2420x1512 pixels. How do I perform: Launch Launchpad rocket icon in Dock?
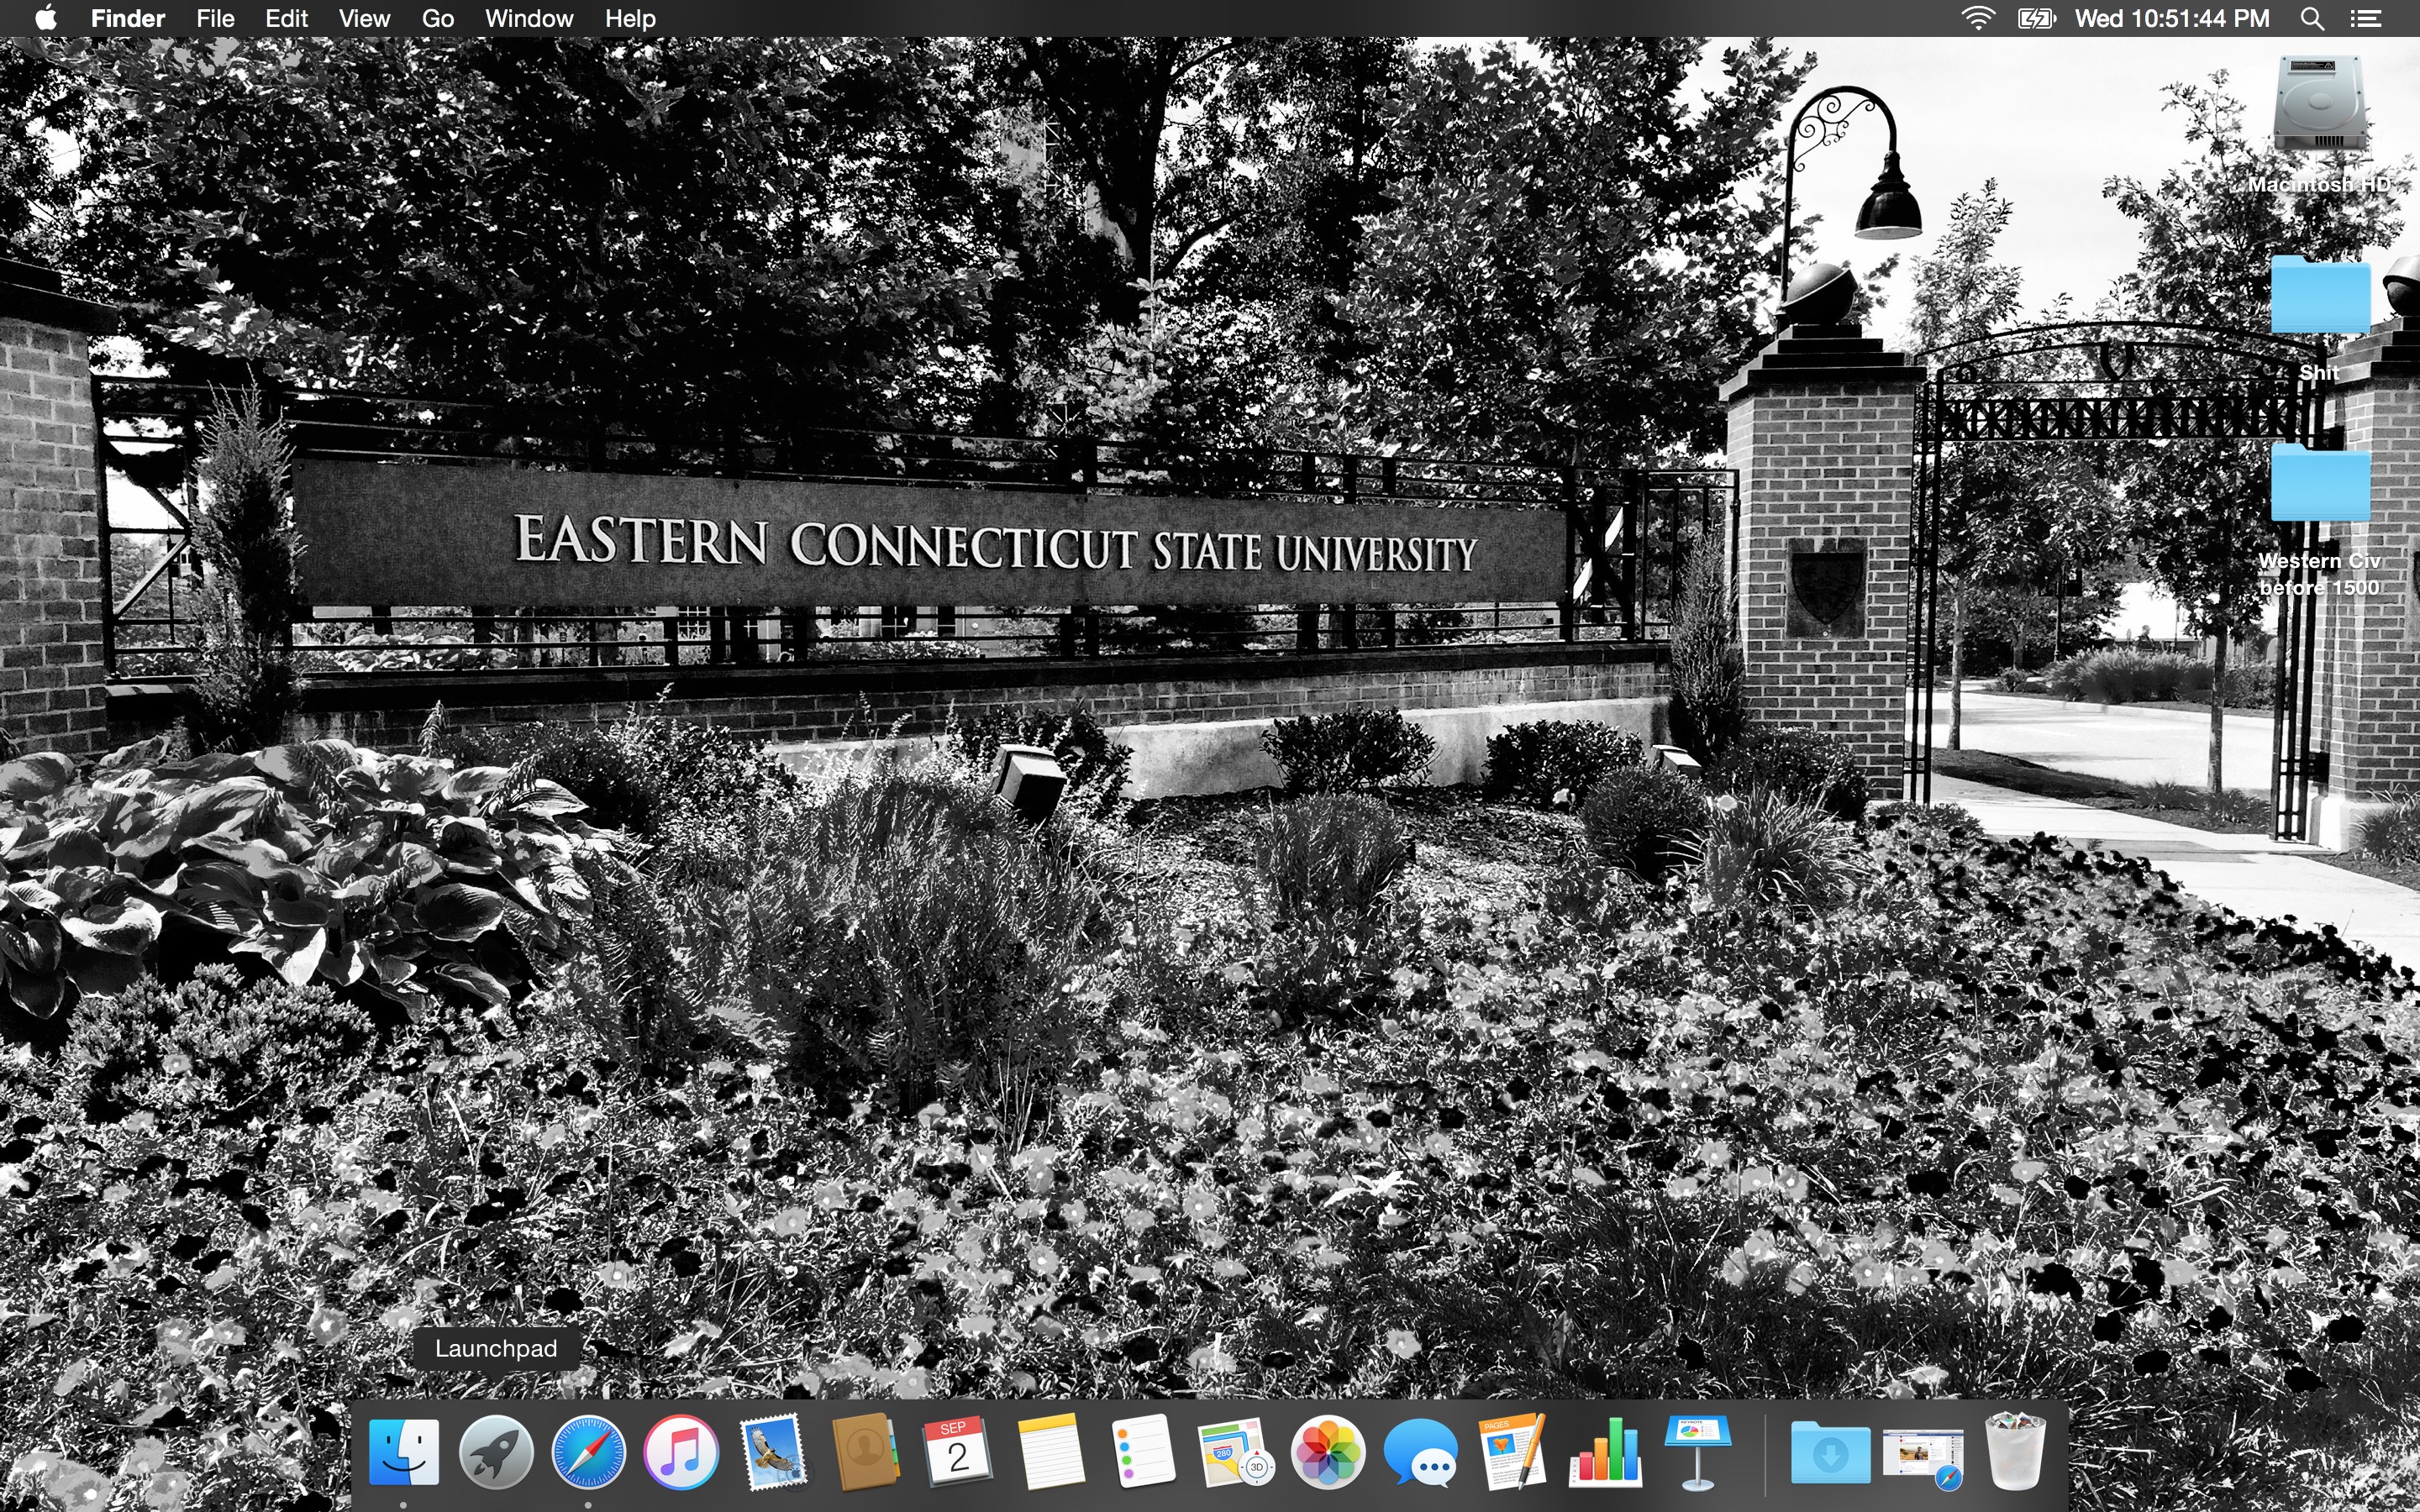tap(496, 1452)
